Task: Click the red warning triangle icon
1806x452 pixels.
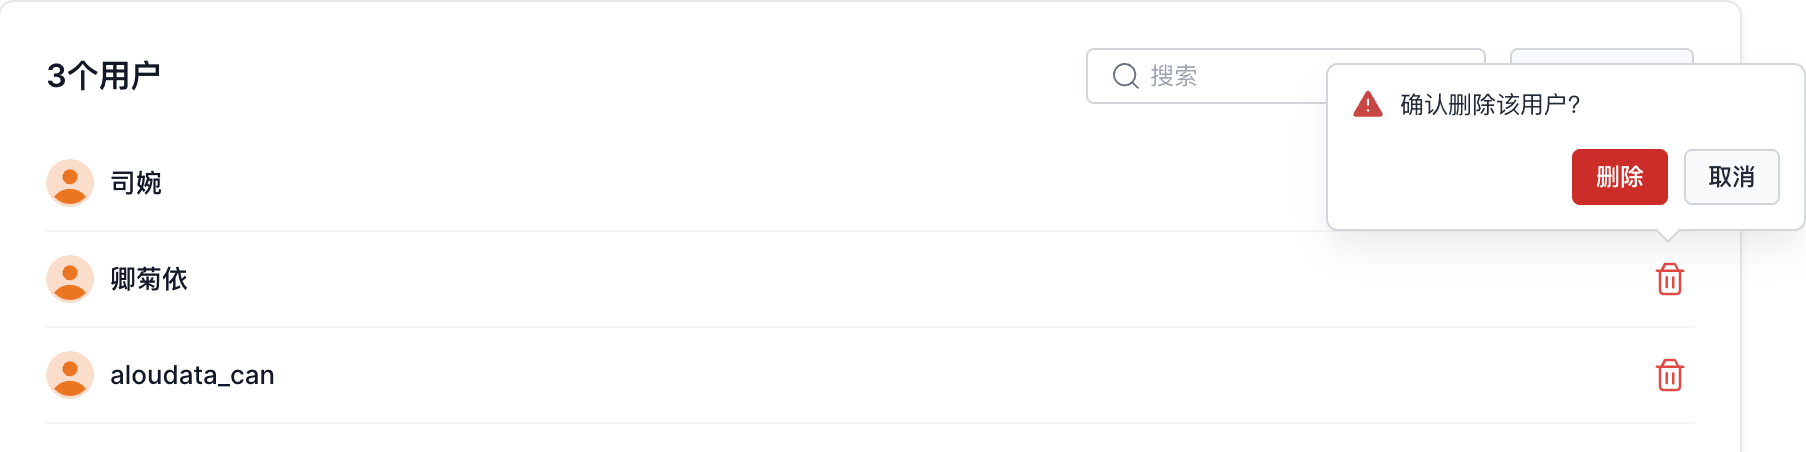Action: [1367, 104]
